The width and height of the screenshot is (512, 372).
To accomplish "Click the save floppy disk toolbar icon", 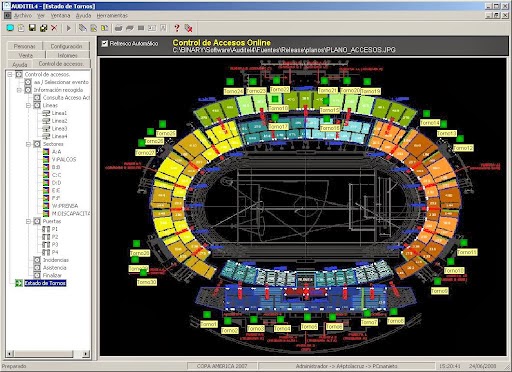I will (x=32, y=28).
